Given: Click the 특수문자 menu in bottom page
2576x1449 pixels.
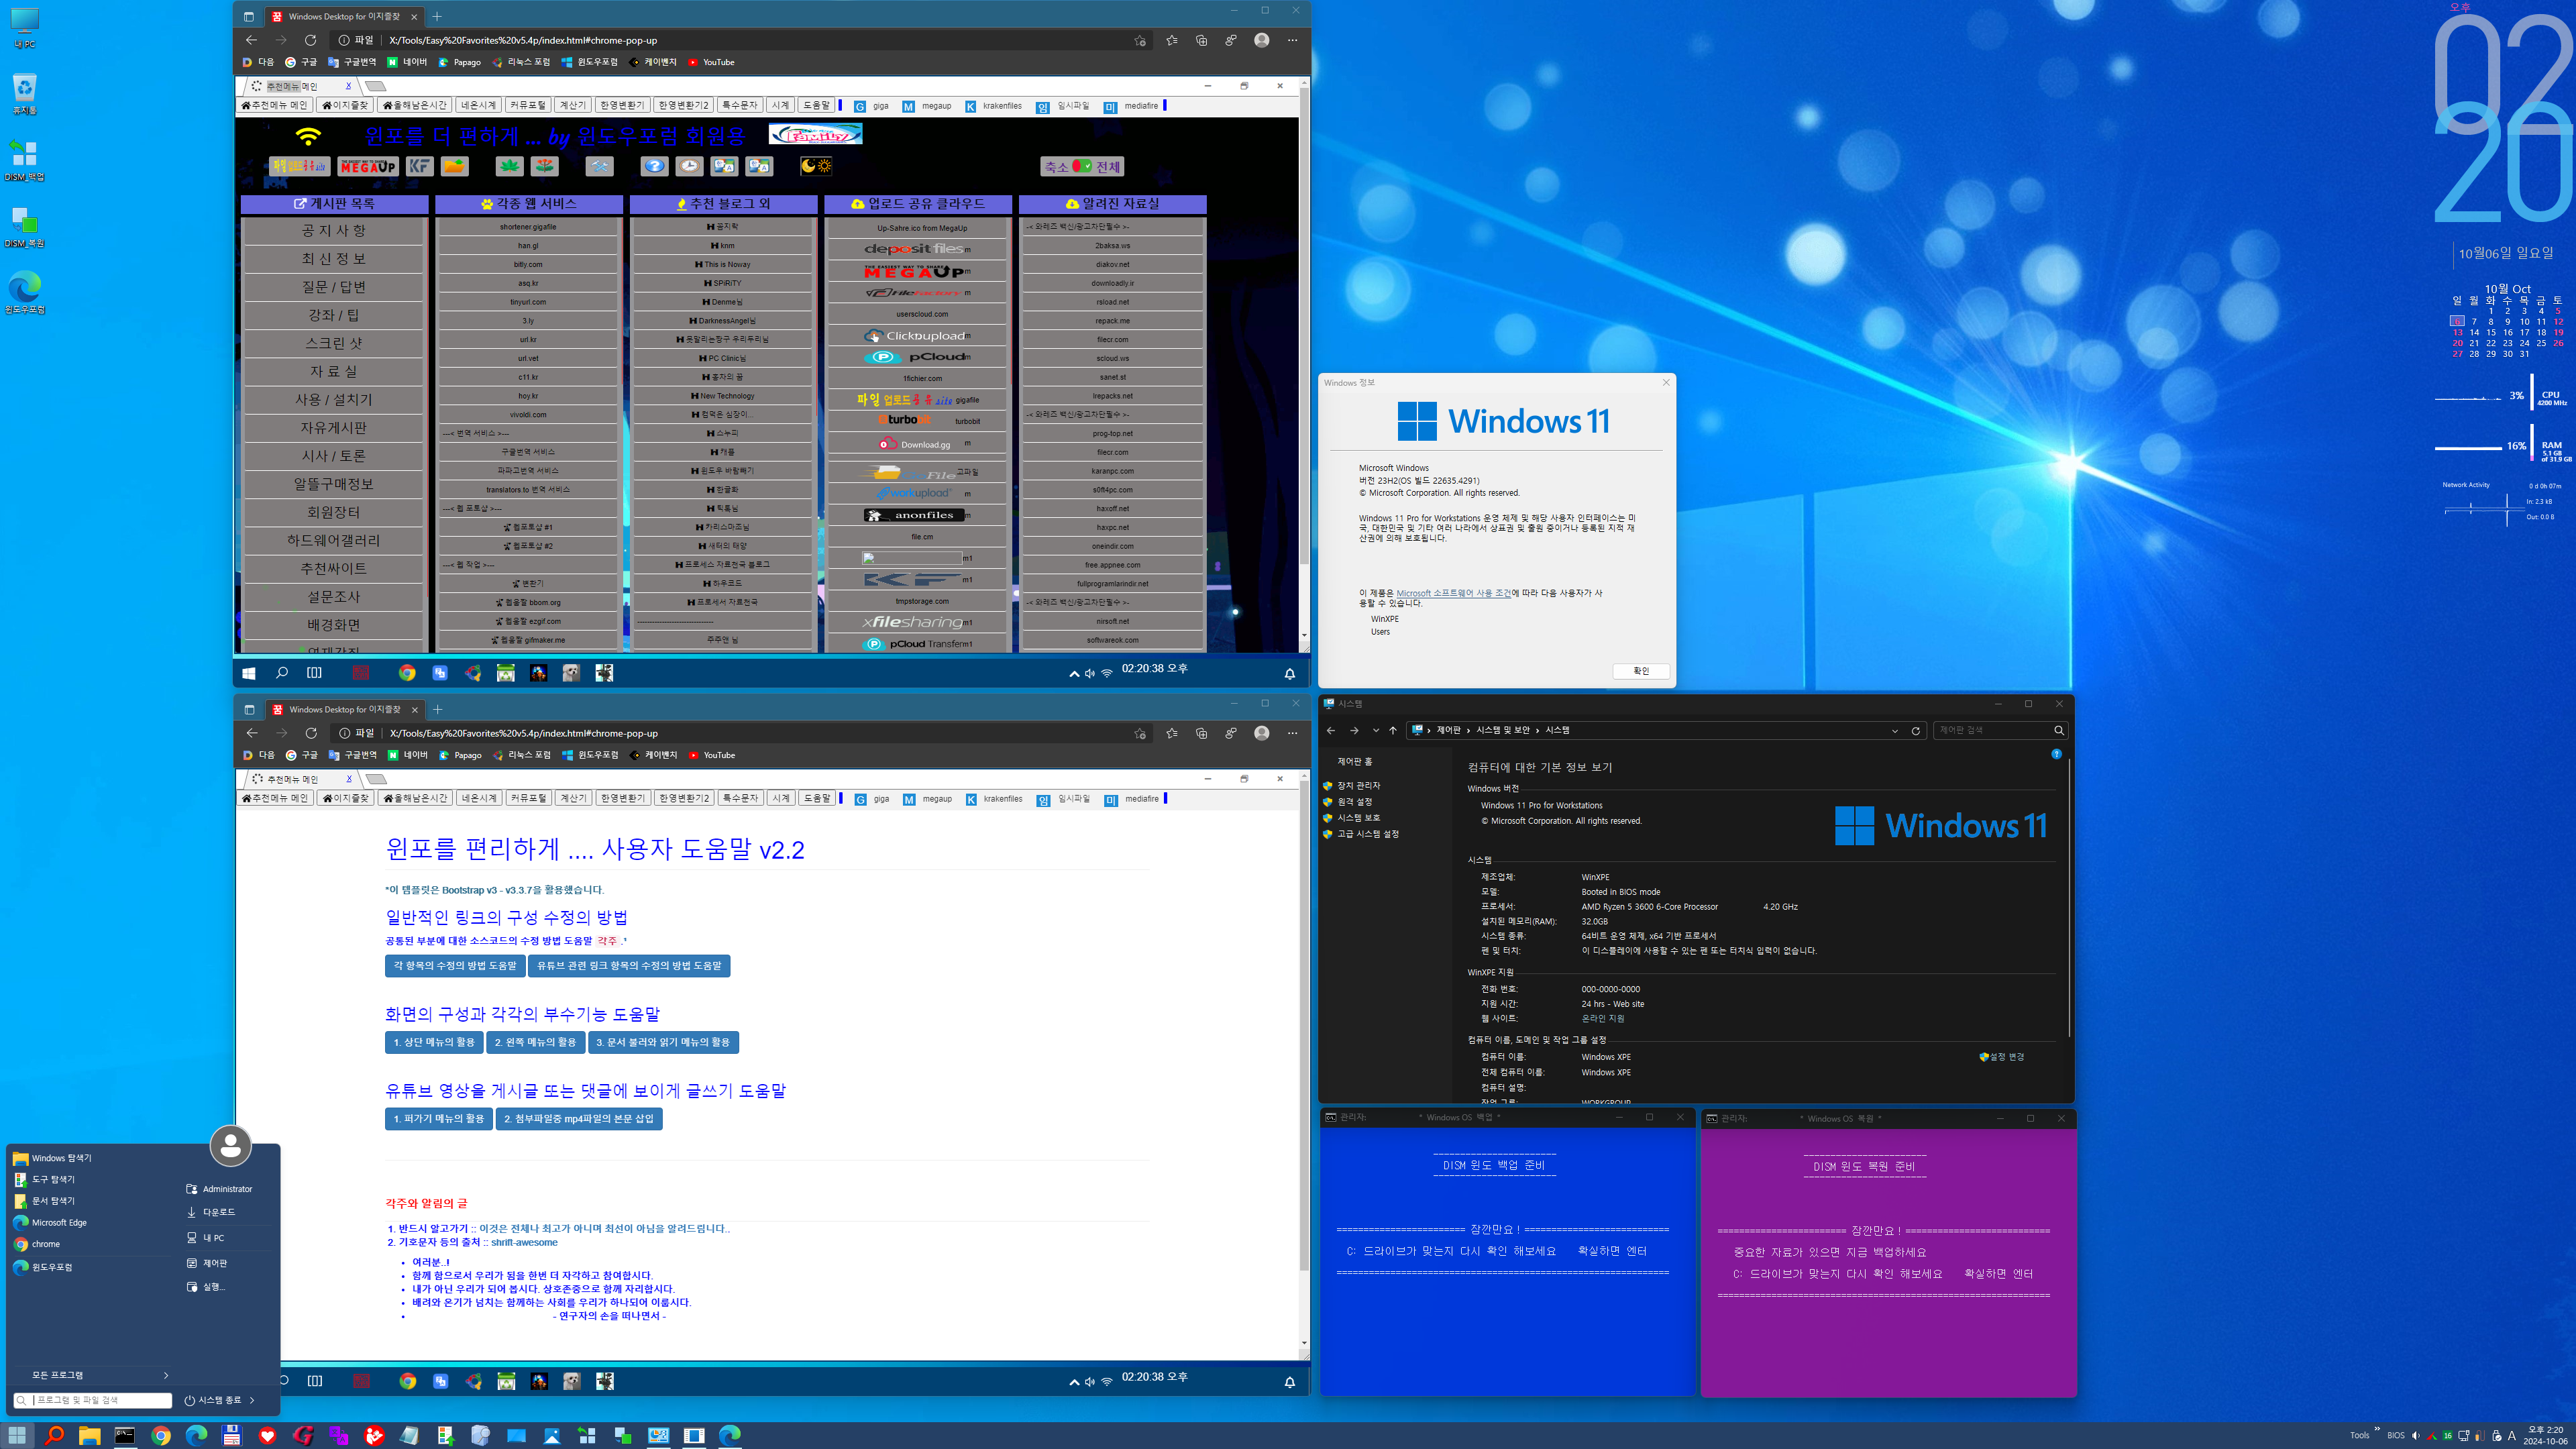Looking at the screenshot, I should [740, 798].
